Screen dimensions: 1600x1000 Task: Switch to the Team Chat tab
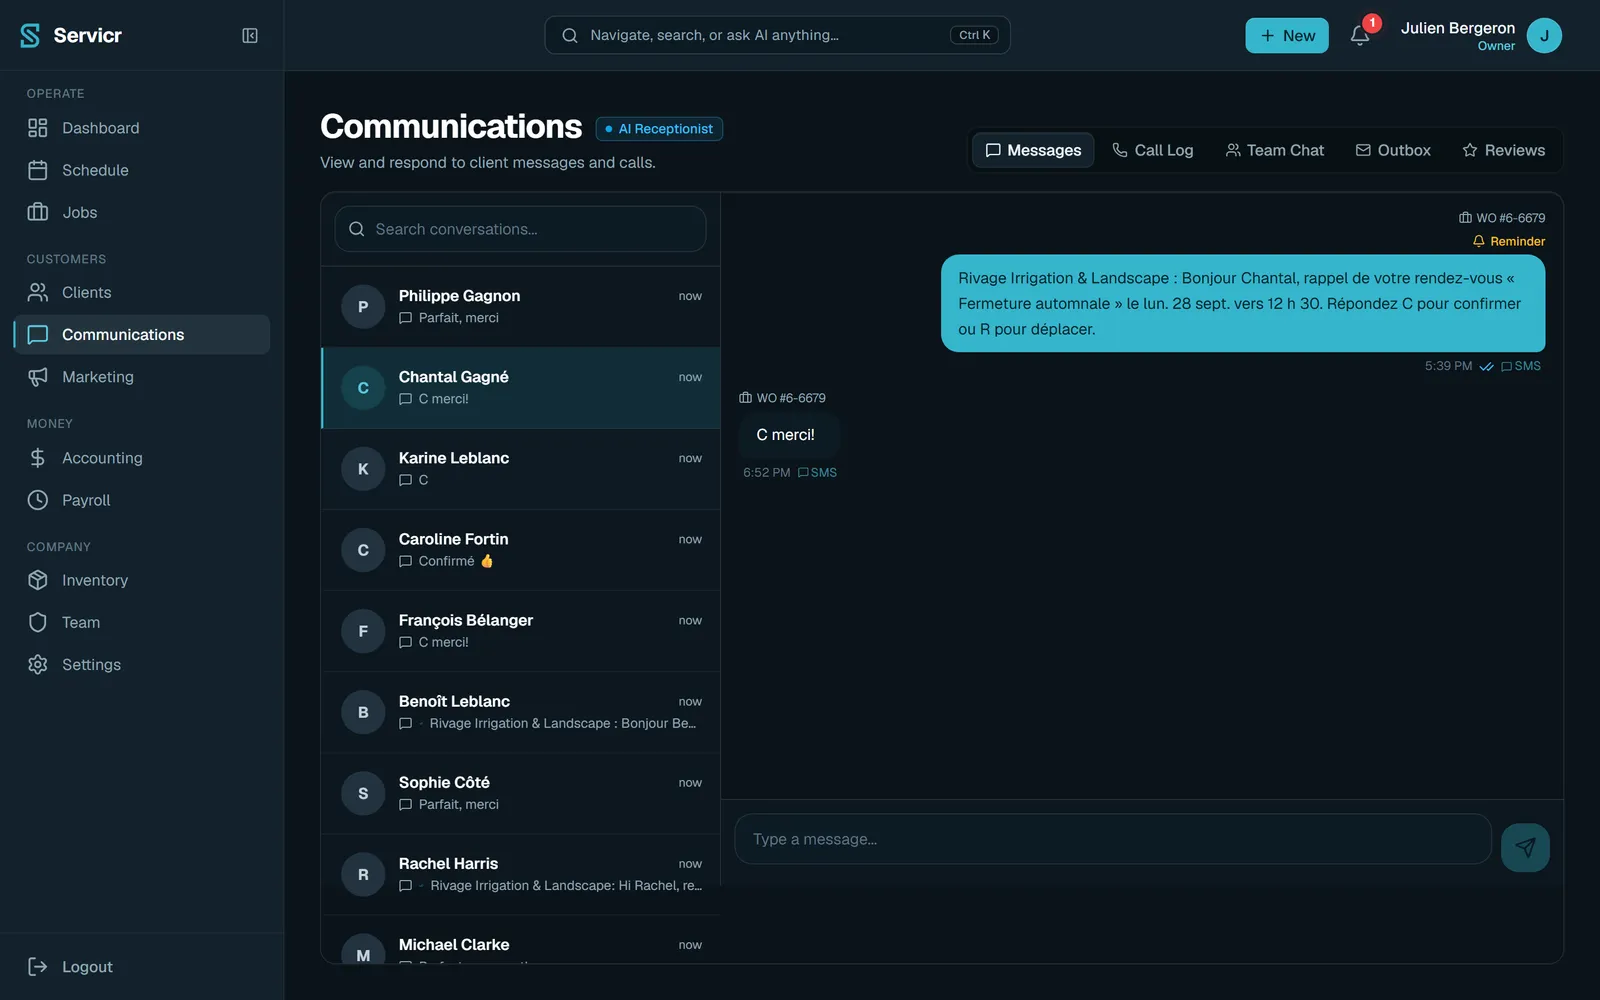[1275, 150]
